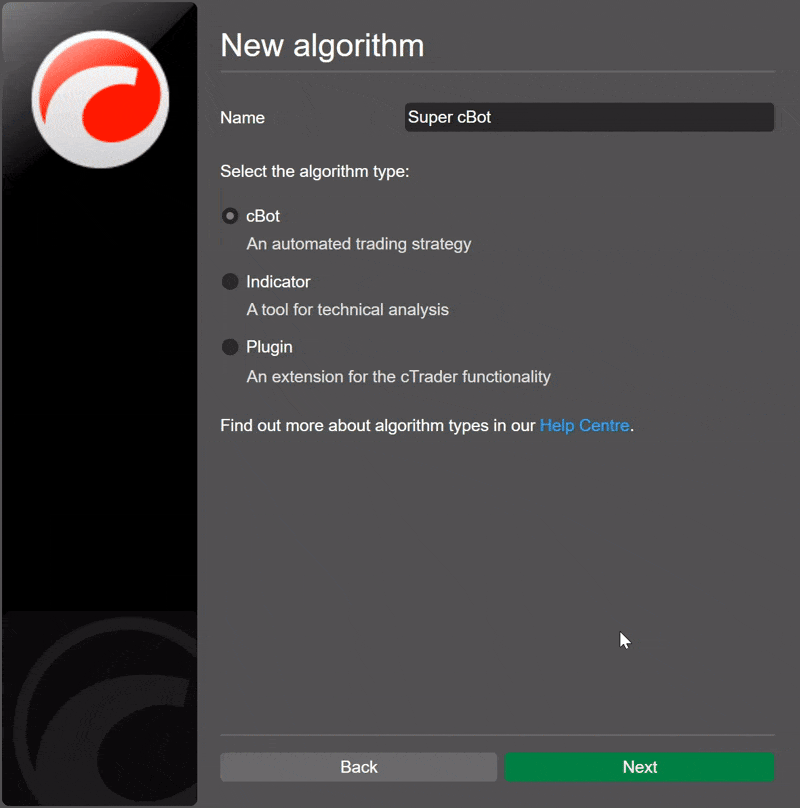Click the "Plugin" option label

(x=269, y=347)
